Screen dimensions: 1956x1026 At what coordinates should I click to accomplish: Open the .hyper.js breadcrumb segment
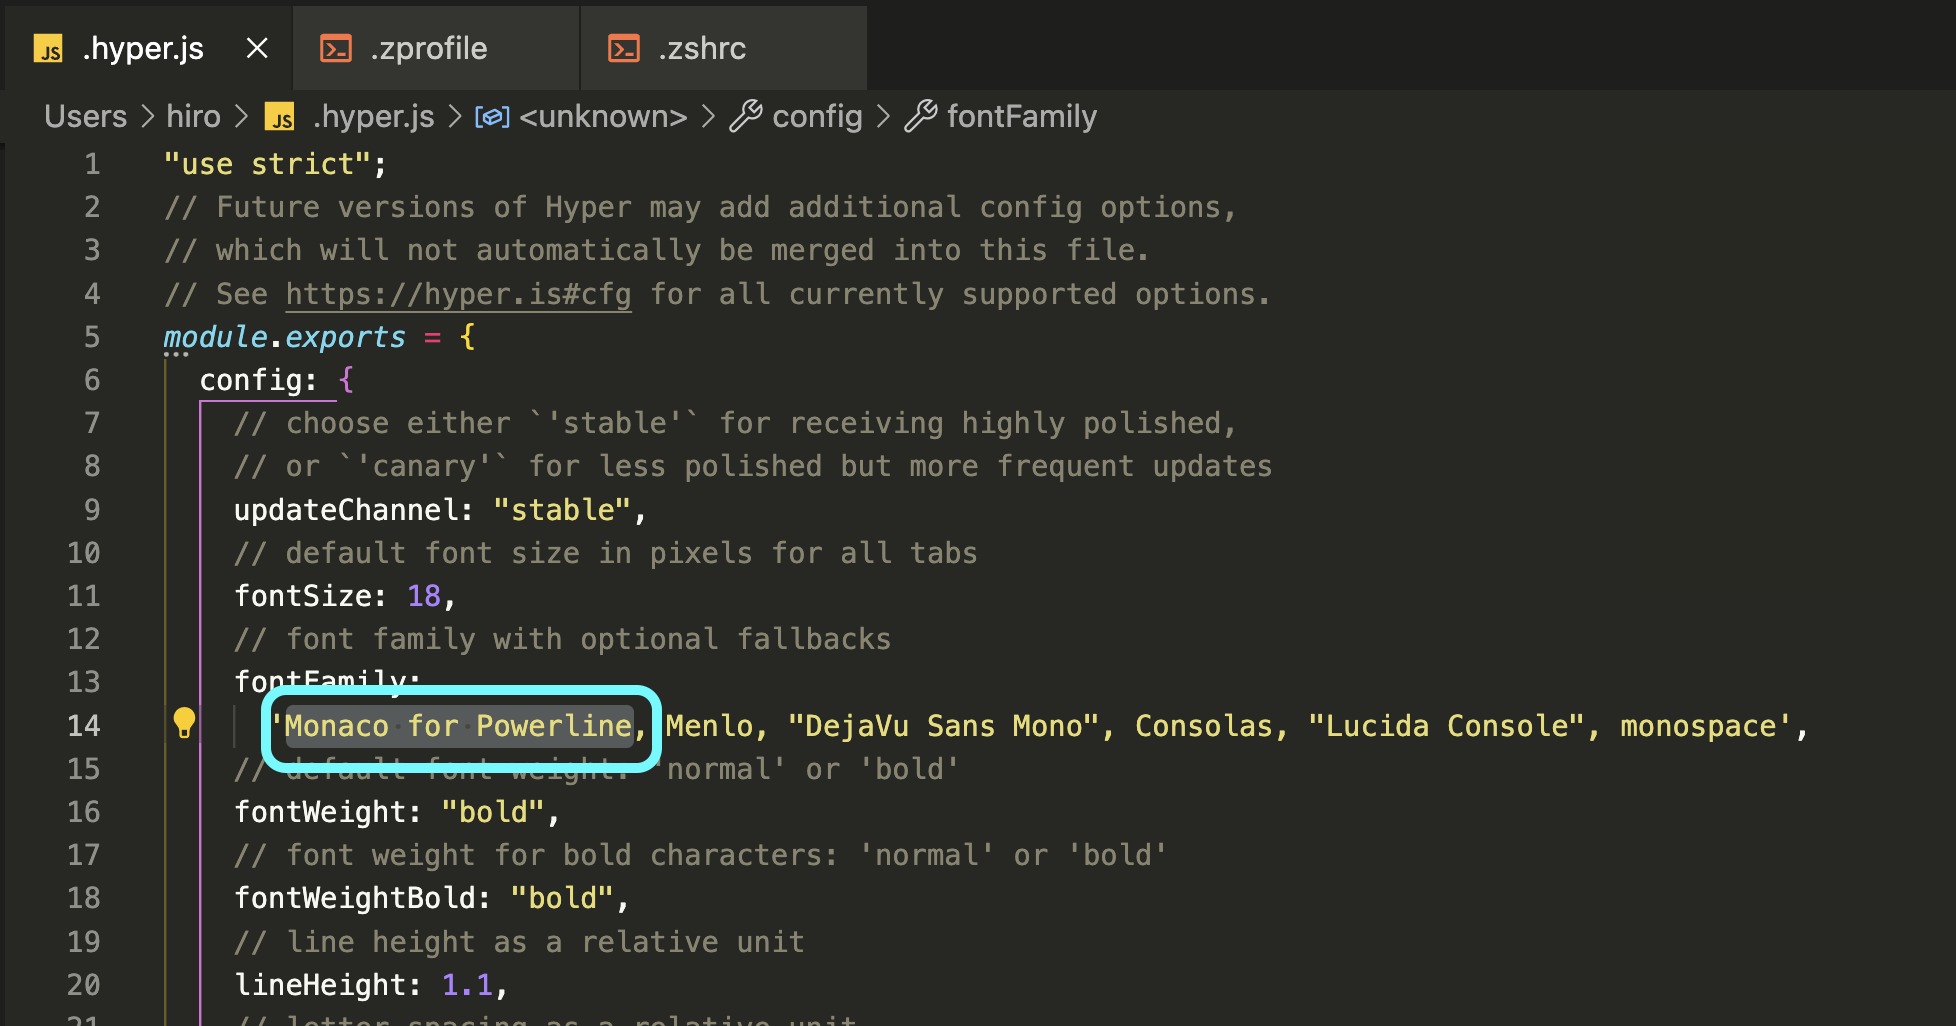point(374,117)
